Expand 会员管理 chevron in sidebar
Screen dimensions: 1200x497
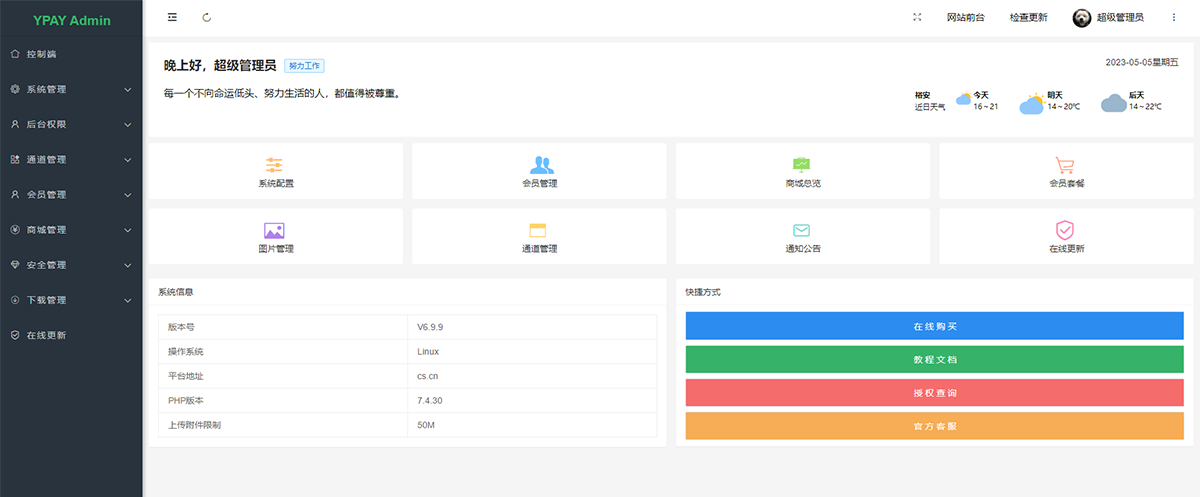tap(128, 194)
